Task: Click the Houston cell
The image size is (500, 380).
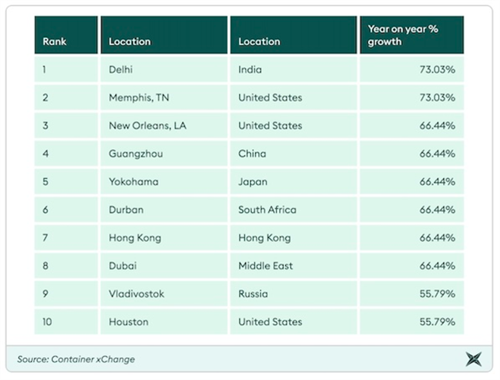Action: tap(164, 321)
